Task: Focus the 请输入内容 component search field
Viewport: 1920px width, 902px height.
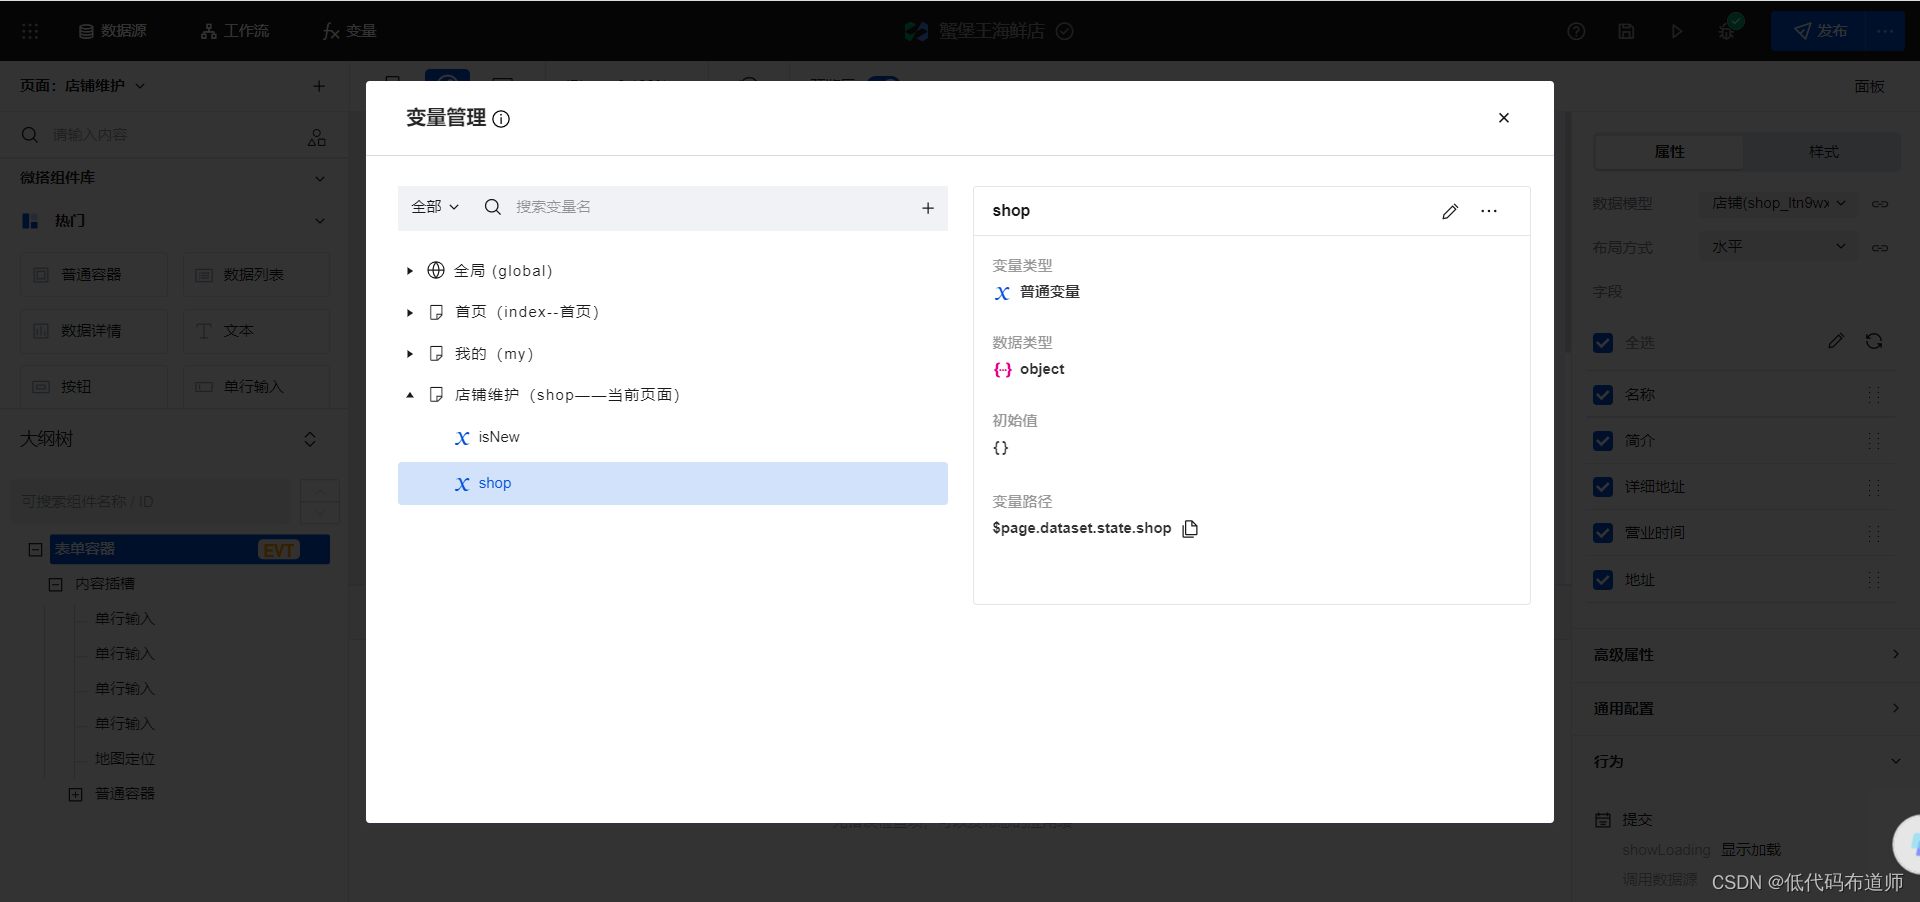Action: point(170,135)
